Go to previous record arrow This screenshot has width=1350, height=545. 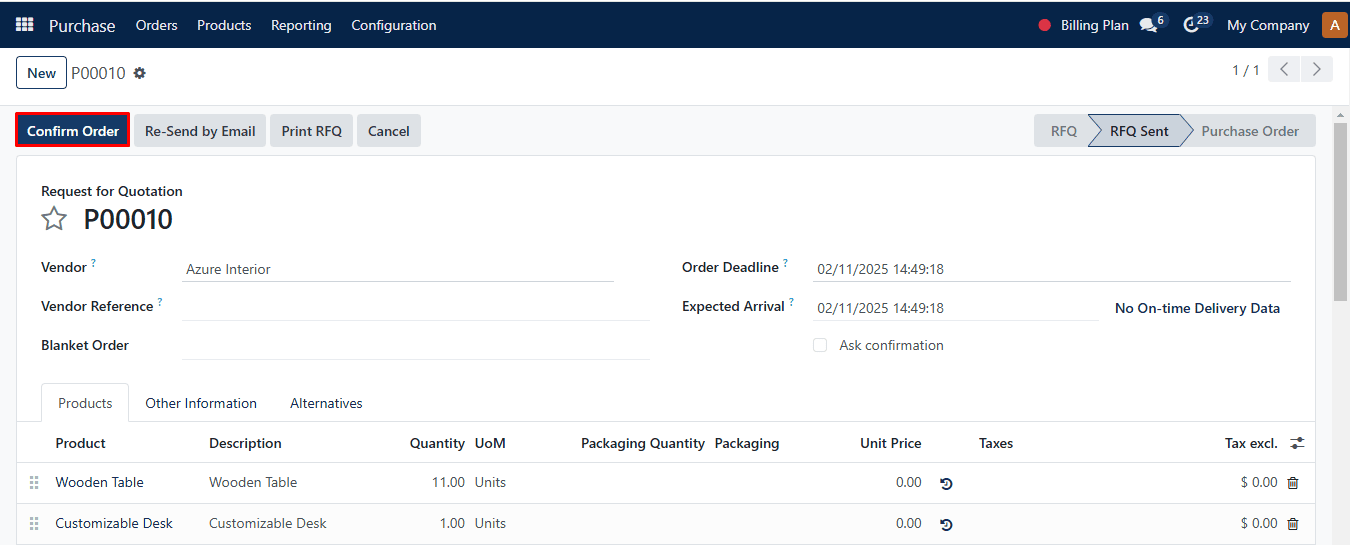[x=1284, y=70]
